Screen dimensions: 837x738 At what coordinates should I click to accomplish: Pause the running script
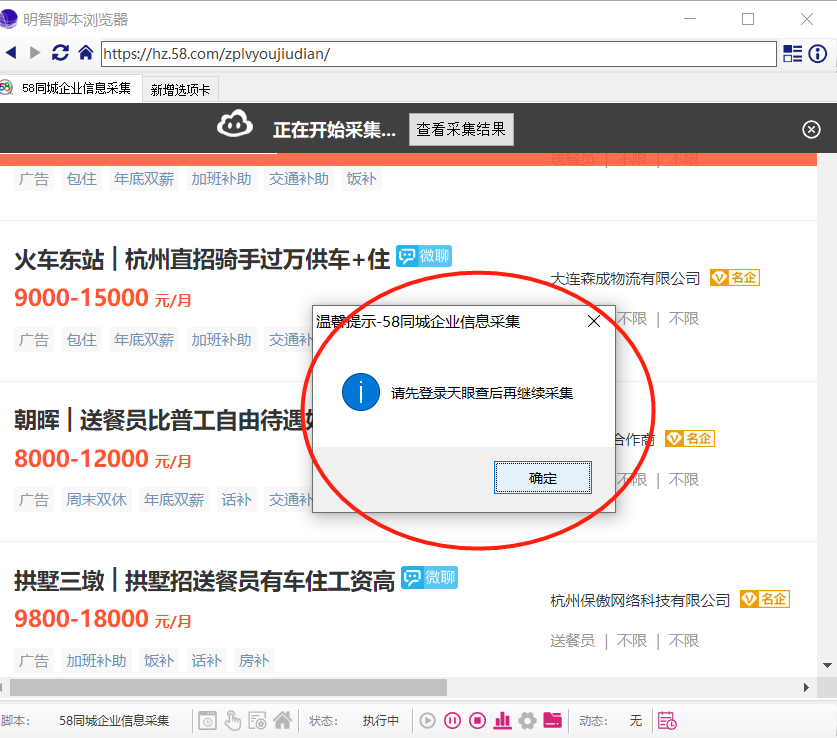point(452,721)
